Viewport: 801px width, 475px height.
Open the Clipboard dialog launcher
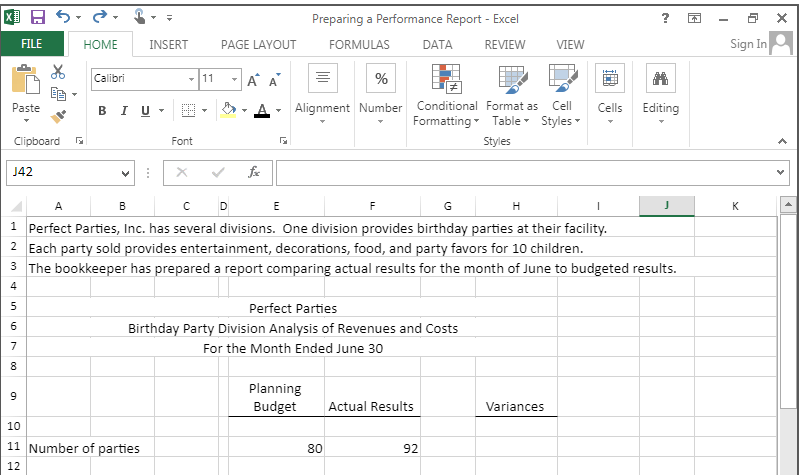click(x=79, y=141)
